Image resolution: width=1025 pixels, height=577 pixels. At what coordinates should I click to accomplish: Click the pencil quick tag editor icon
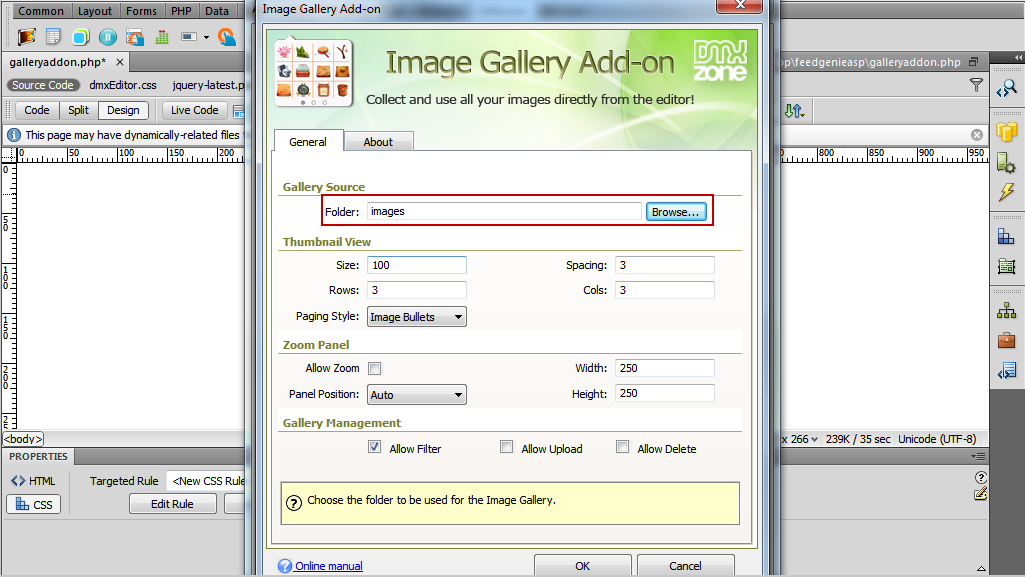(x=980, y=494)
